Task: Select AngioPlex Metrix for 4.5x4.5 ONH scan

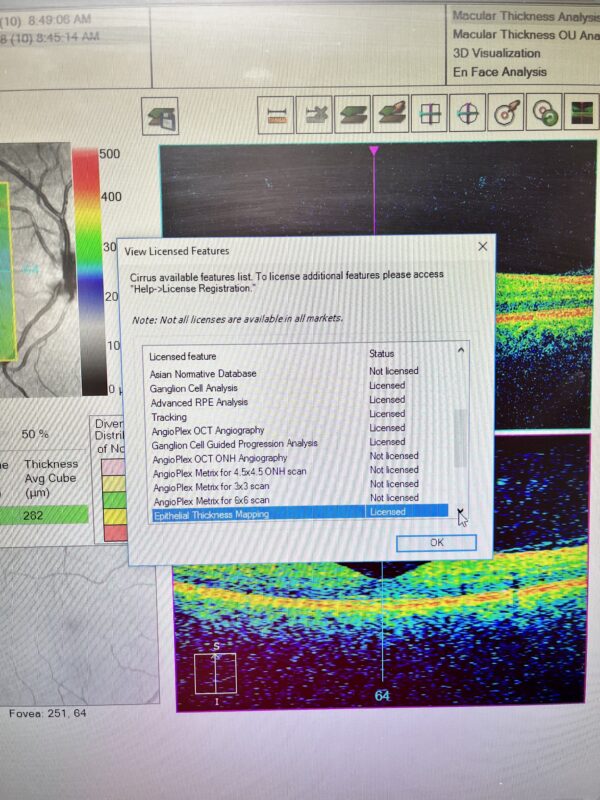Action: pyautogui.click(x=299, y=471)
